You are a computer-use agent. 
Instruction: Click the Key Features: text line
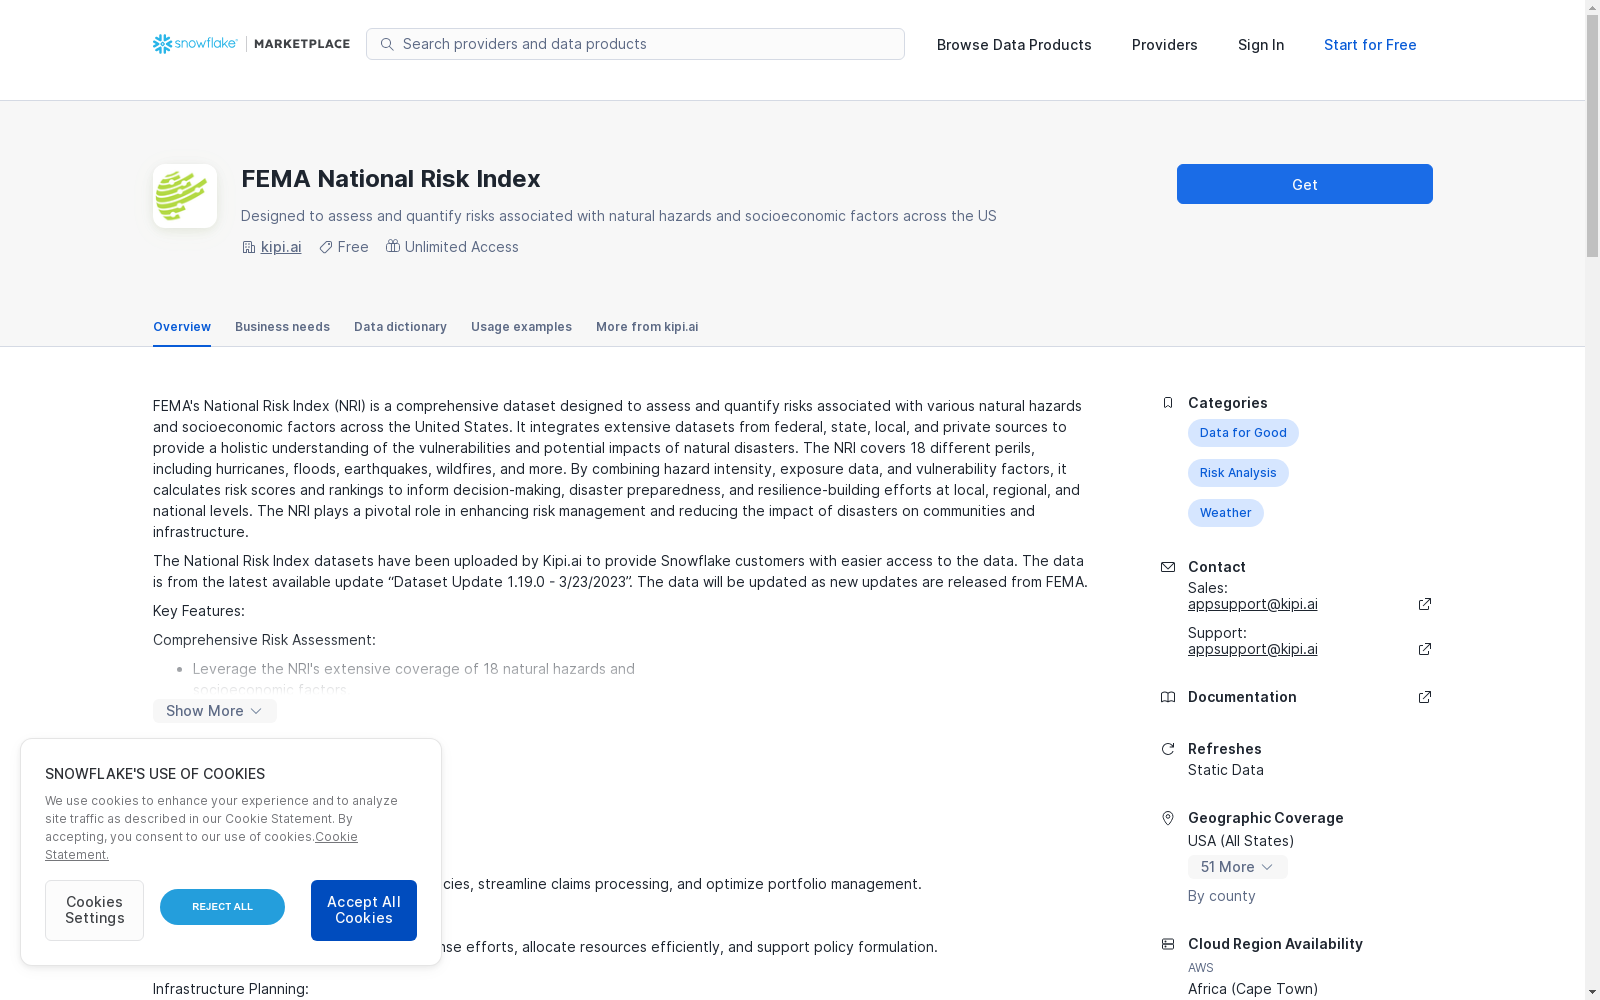click(x=199, y=611)
